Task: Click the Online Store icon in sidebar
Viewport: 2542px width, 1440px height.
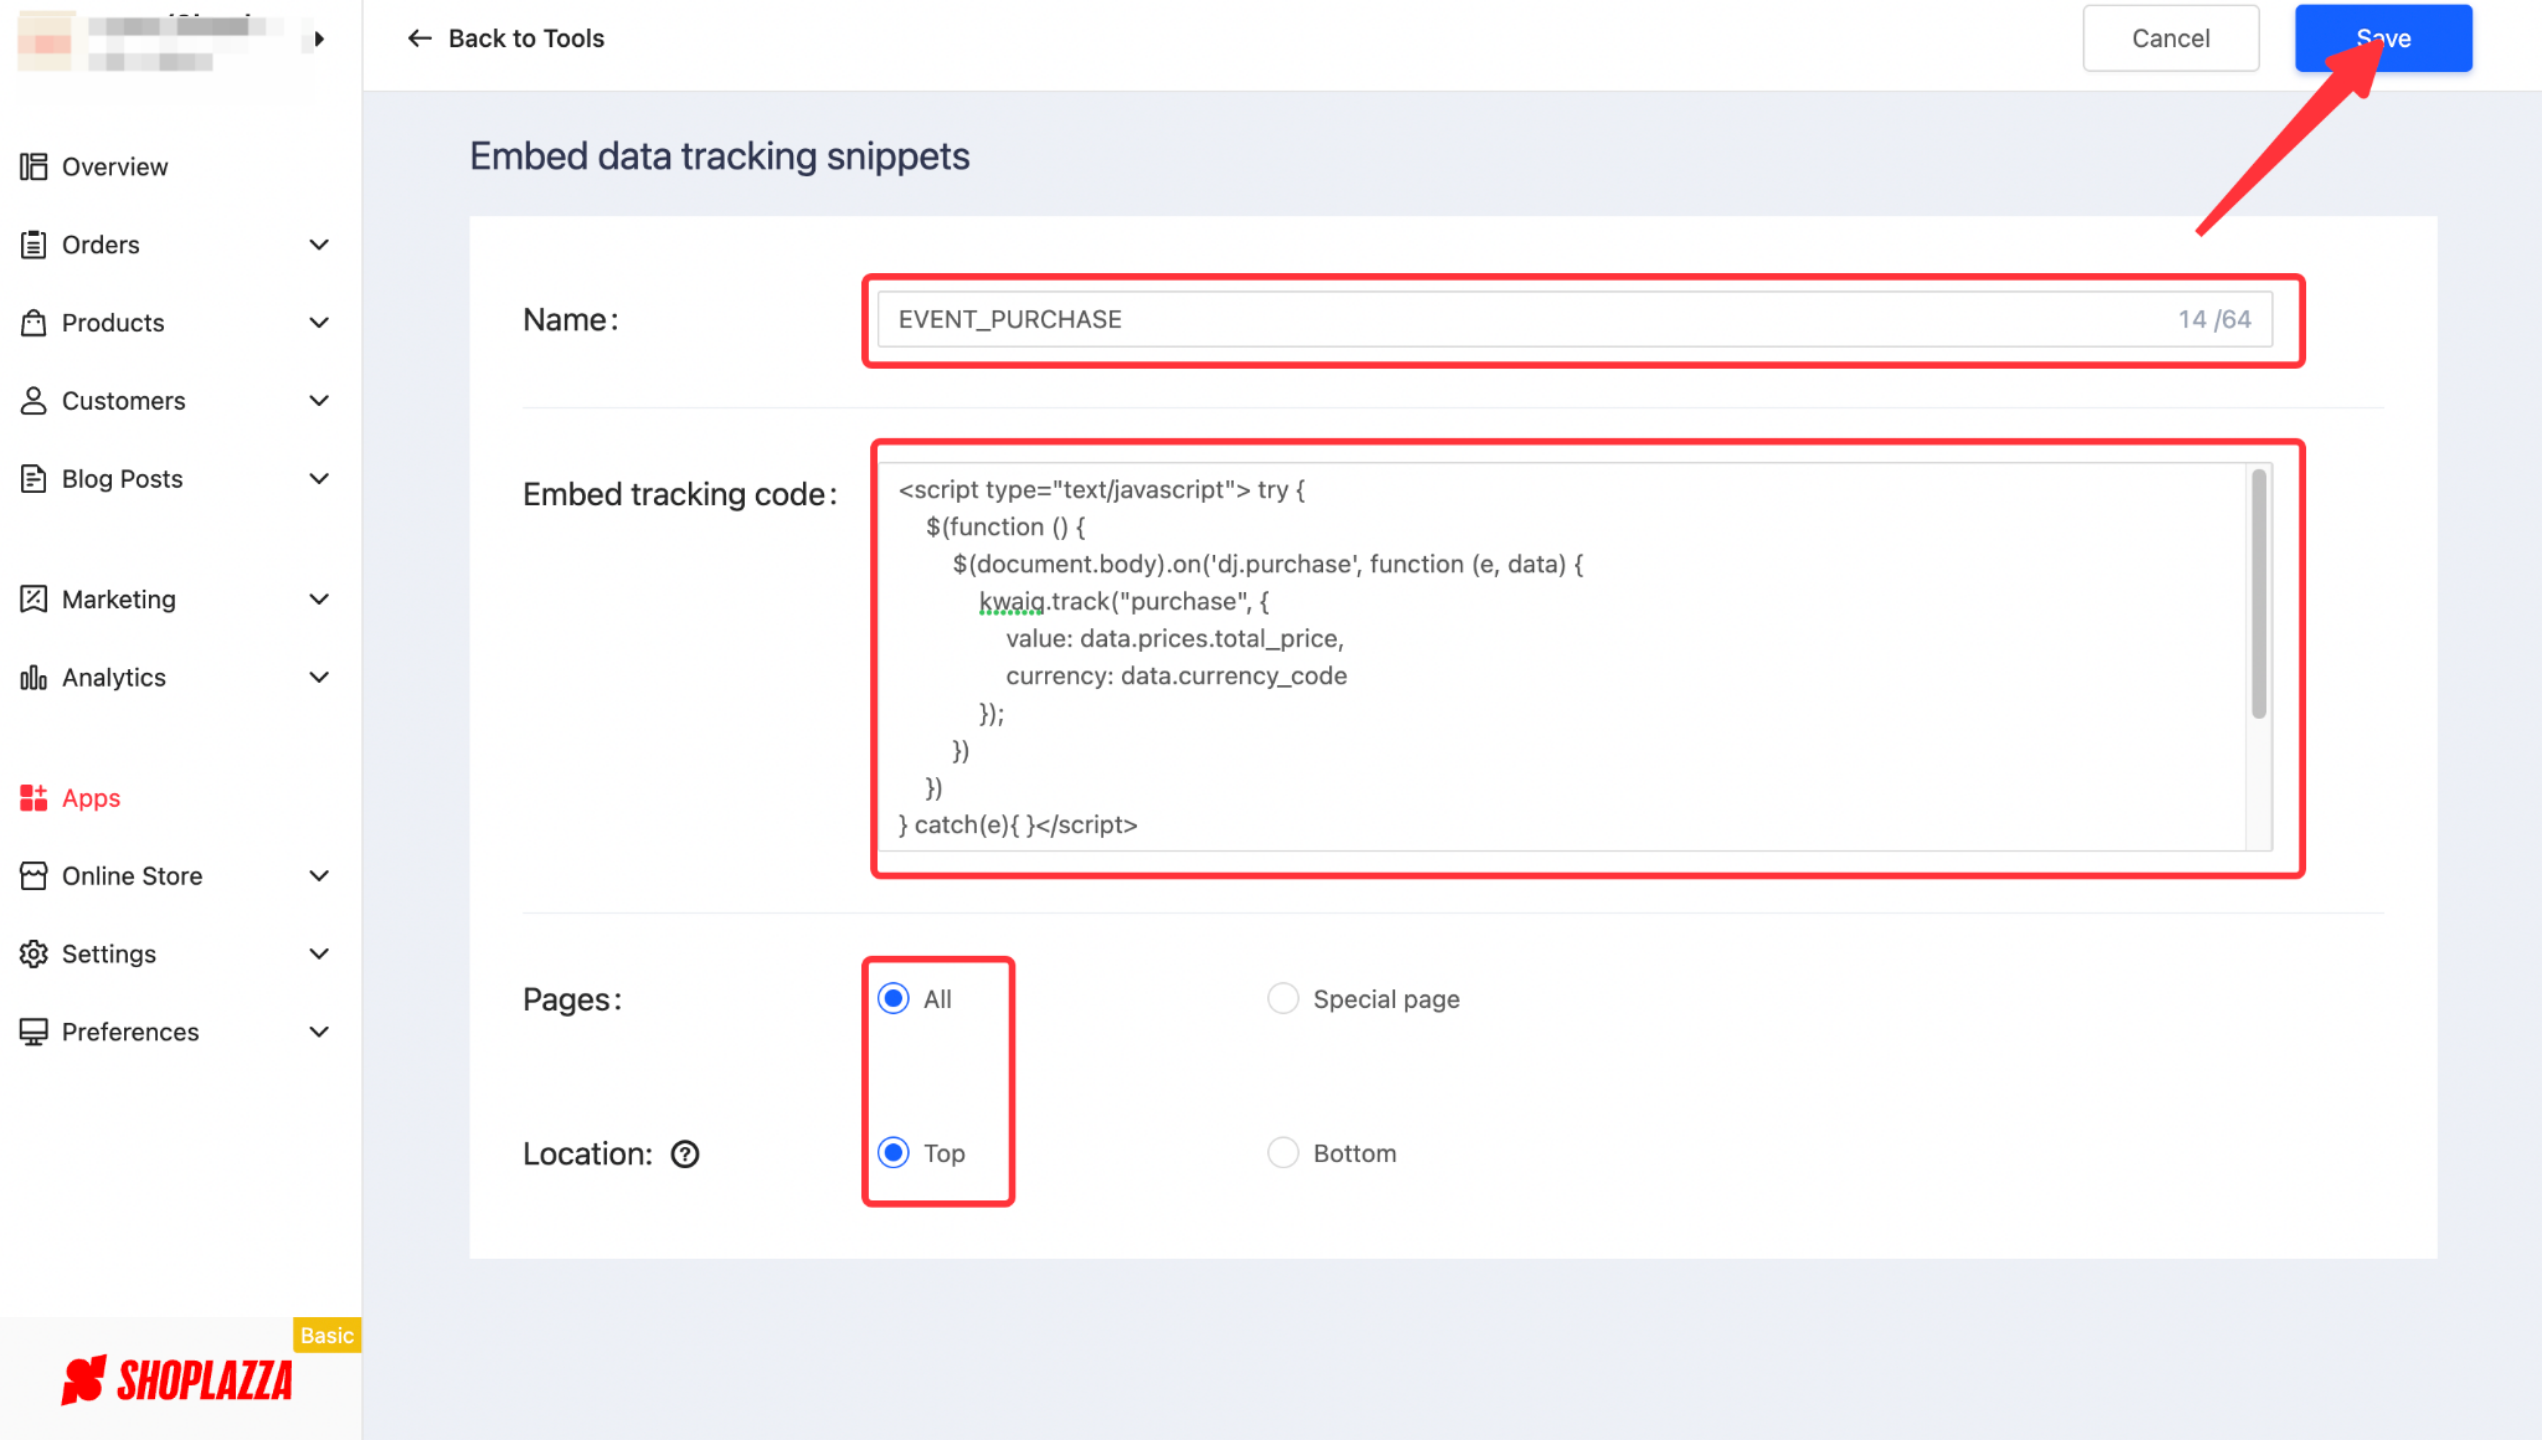Action: 33,874
